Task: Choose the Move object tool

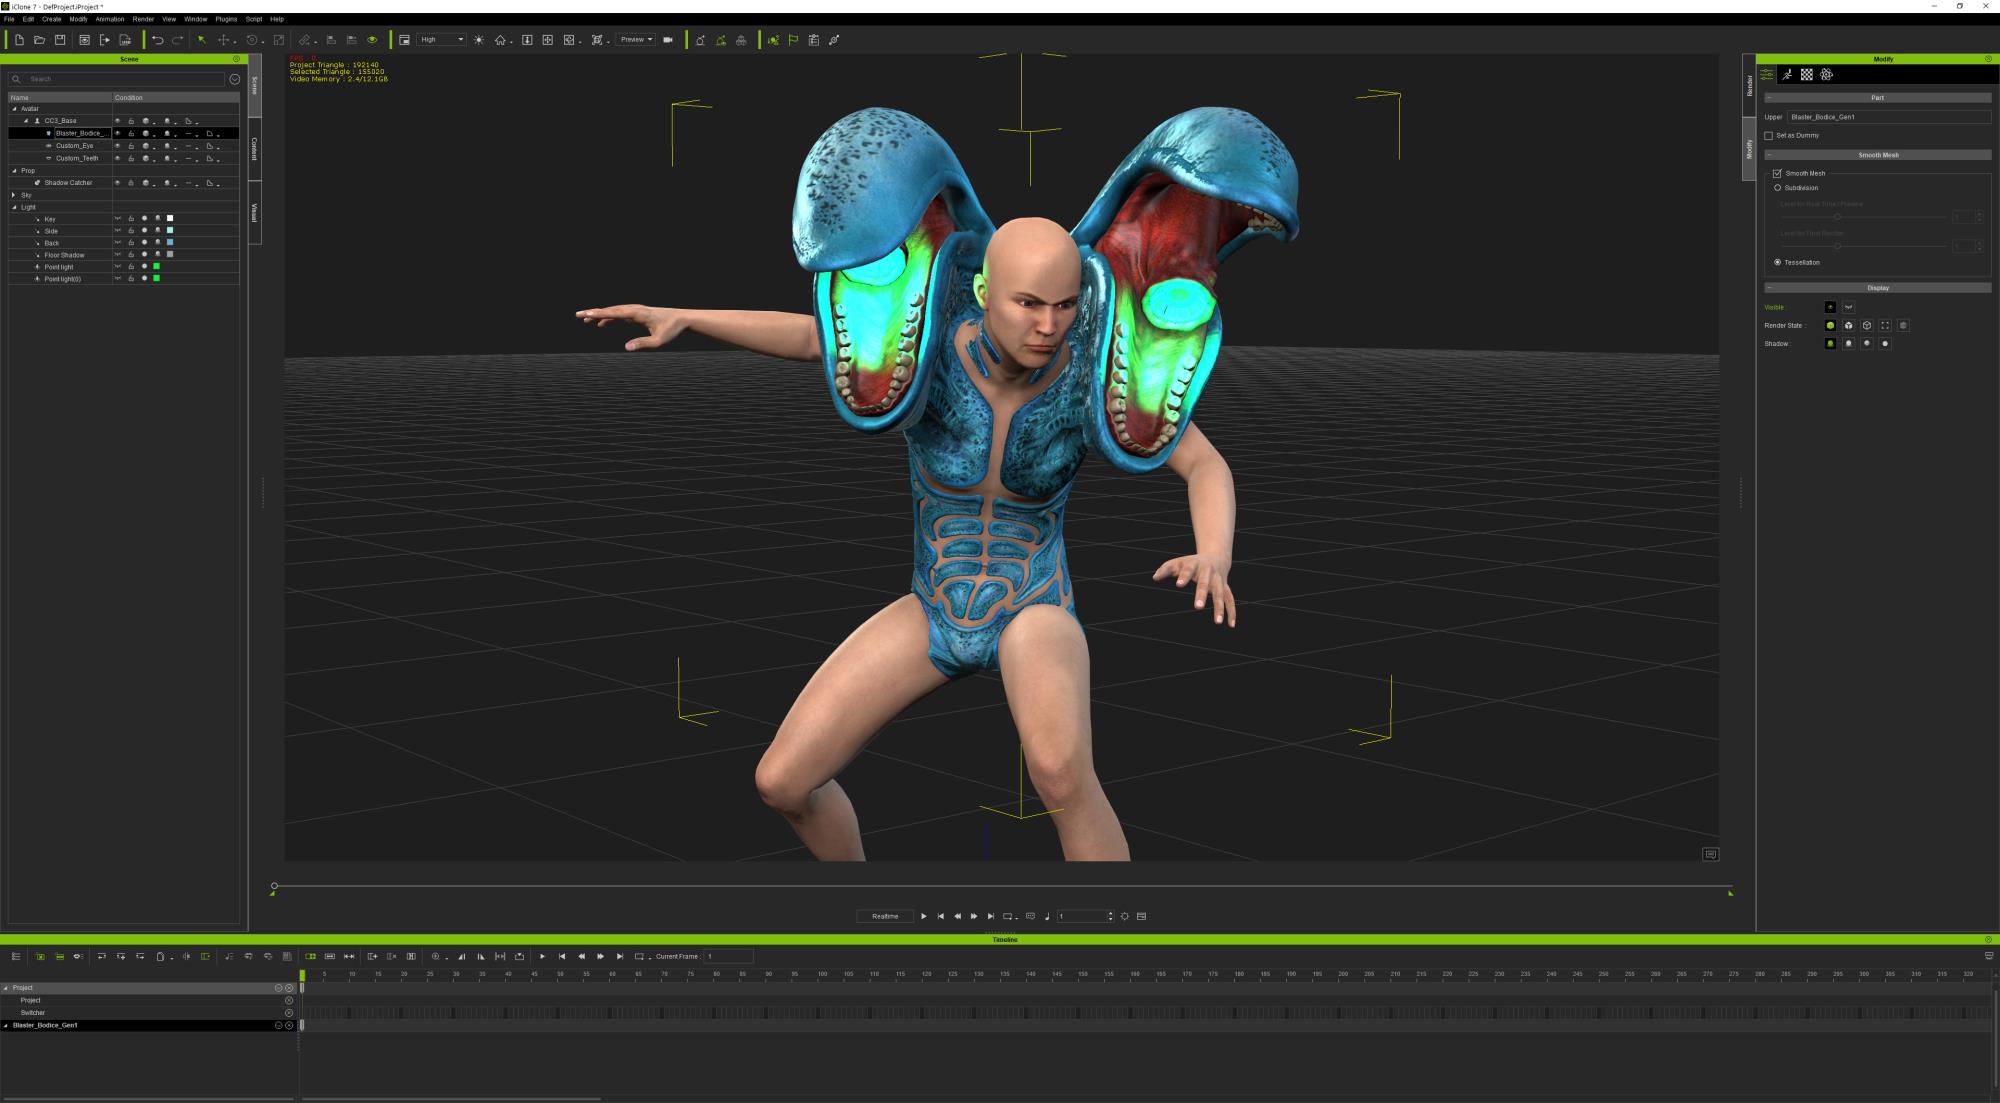Action: point(223,40)
